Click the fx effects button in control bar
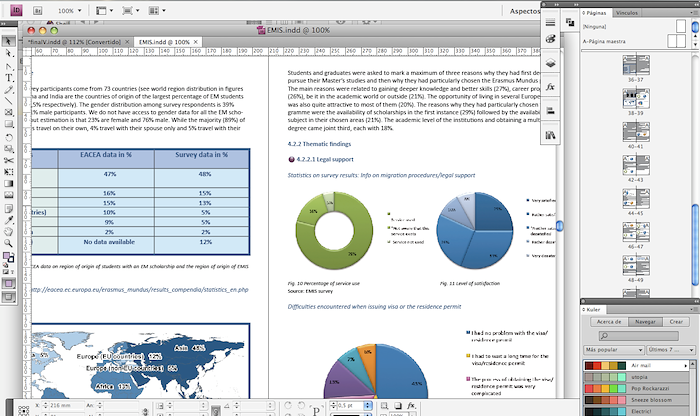Image resolution: width=700 pixels, height=416 pixels. pyautogui.click(x=411, y=405)
